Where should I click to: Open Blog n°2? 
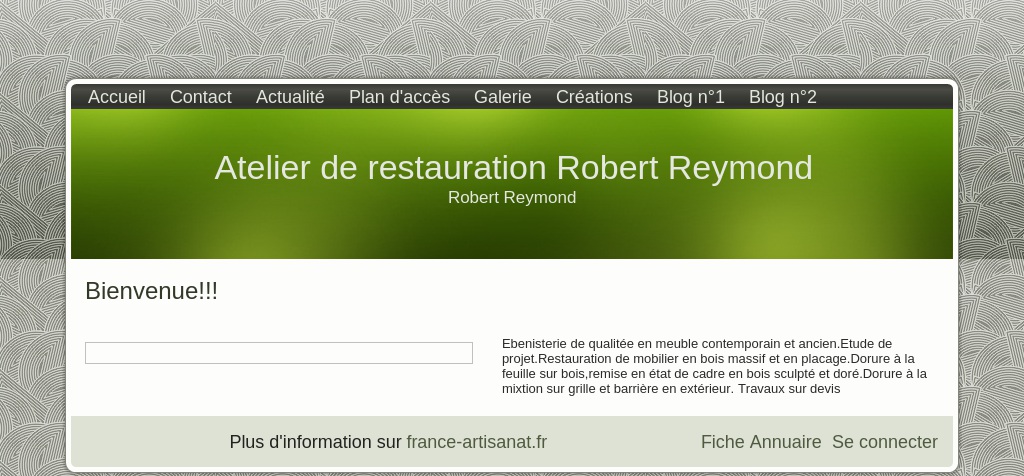coord(782,97)
